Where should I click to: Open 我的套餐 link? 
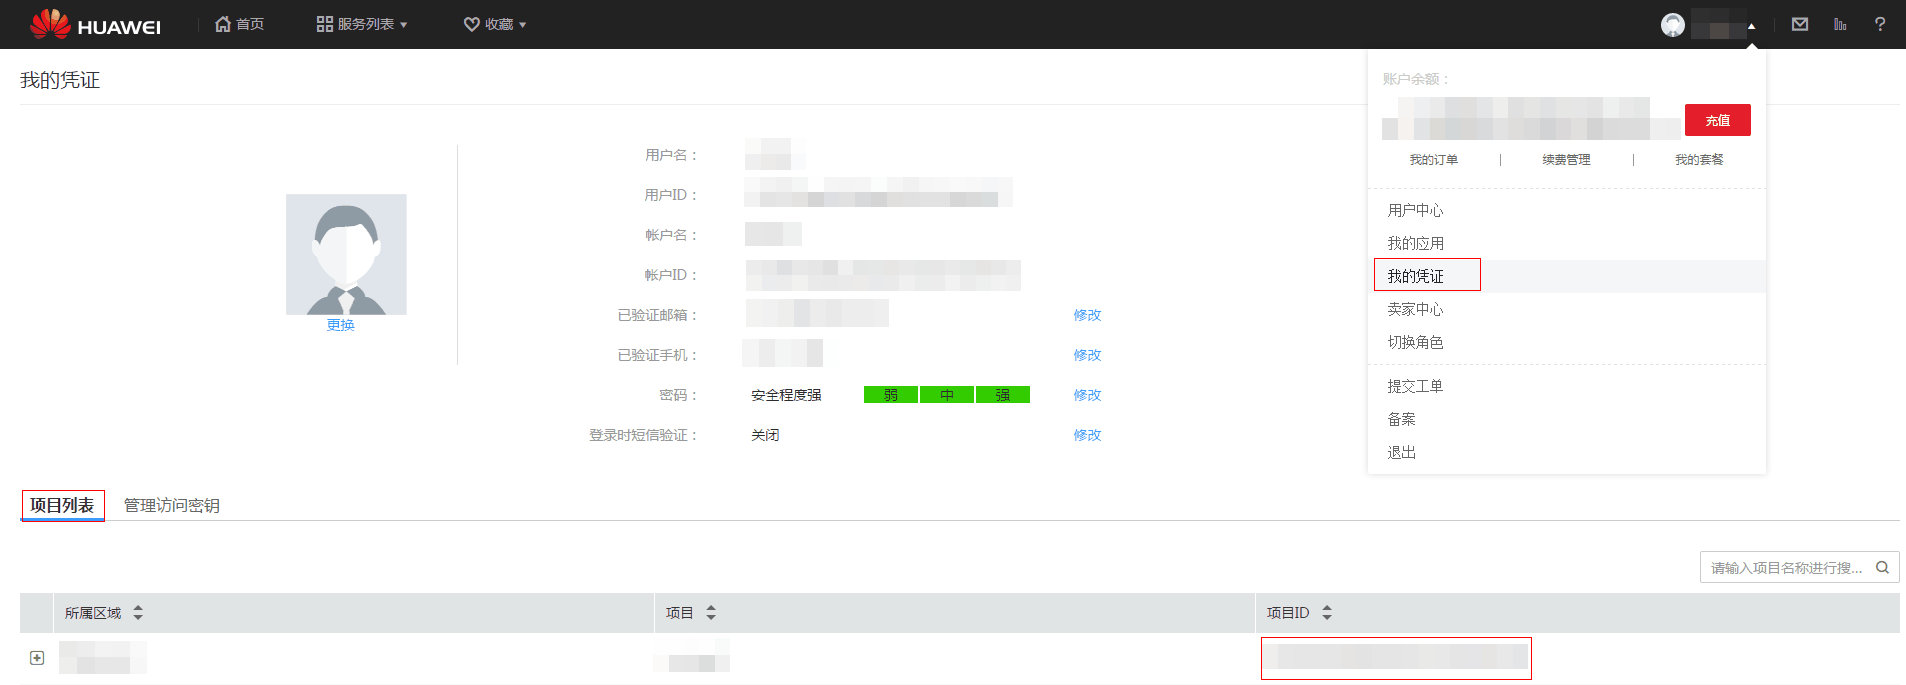1699,160
